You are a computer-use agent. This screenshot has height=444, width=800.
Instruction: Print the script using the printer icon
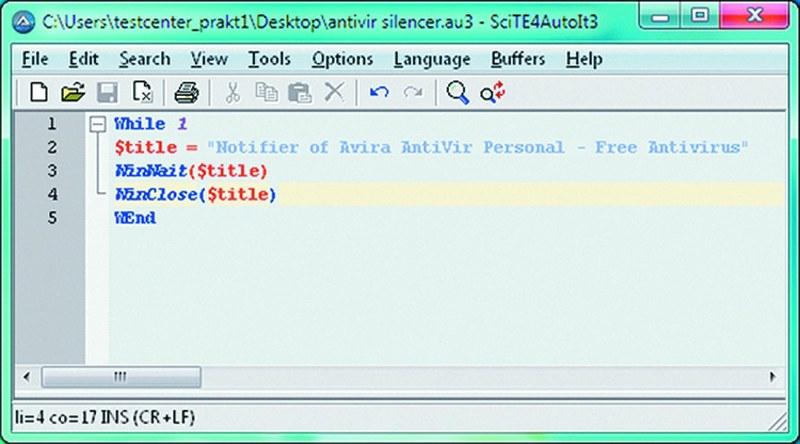pos(187,93)
